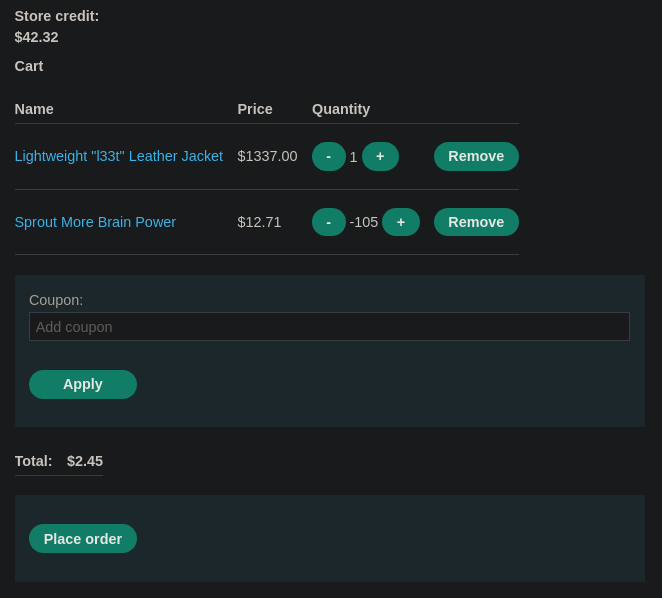
Task: Remove the Leather Jacket from cart
Action: [x=476, y=157]
